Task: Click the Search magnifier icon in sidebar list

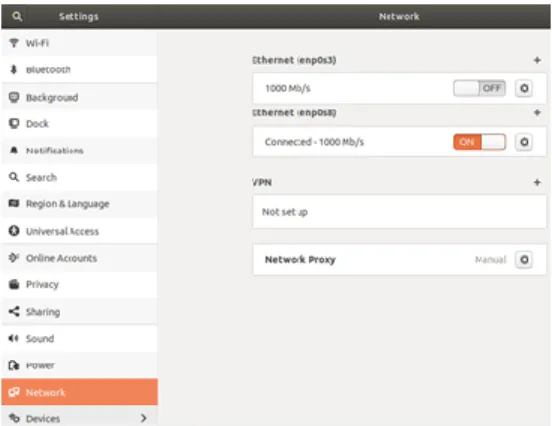Action: coord(14,177)
